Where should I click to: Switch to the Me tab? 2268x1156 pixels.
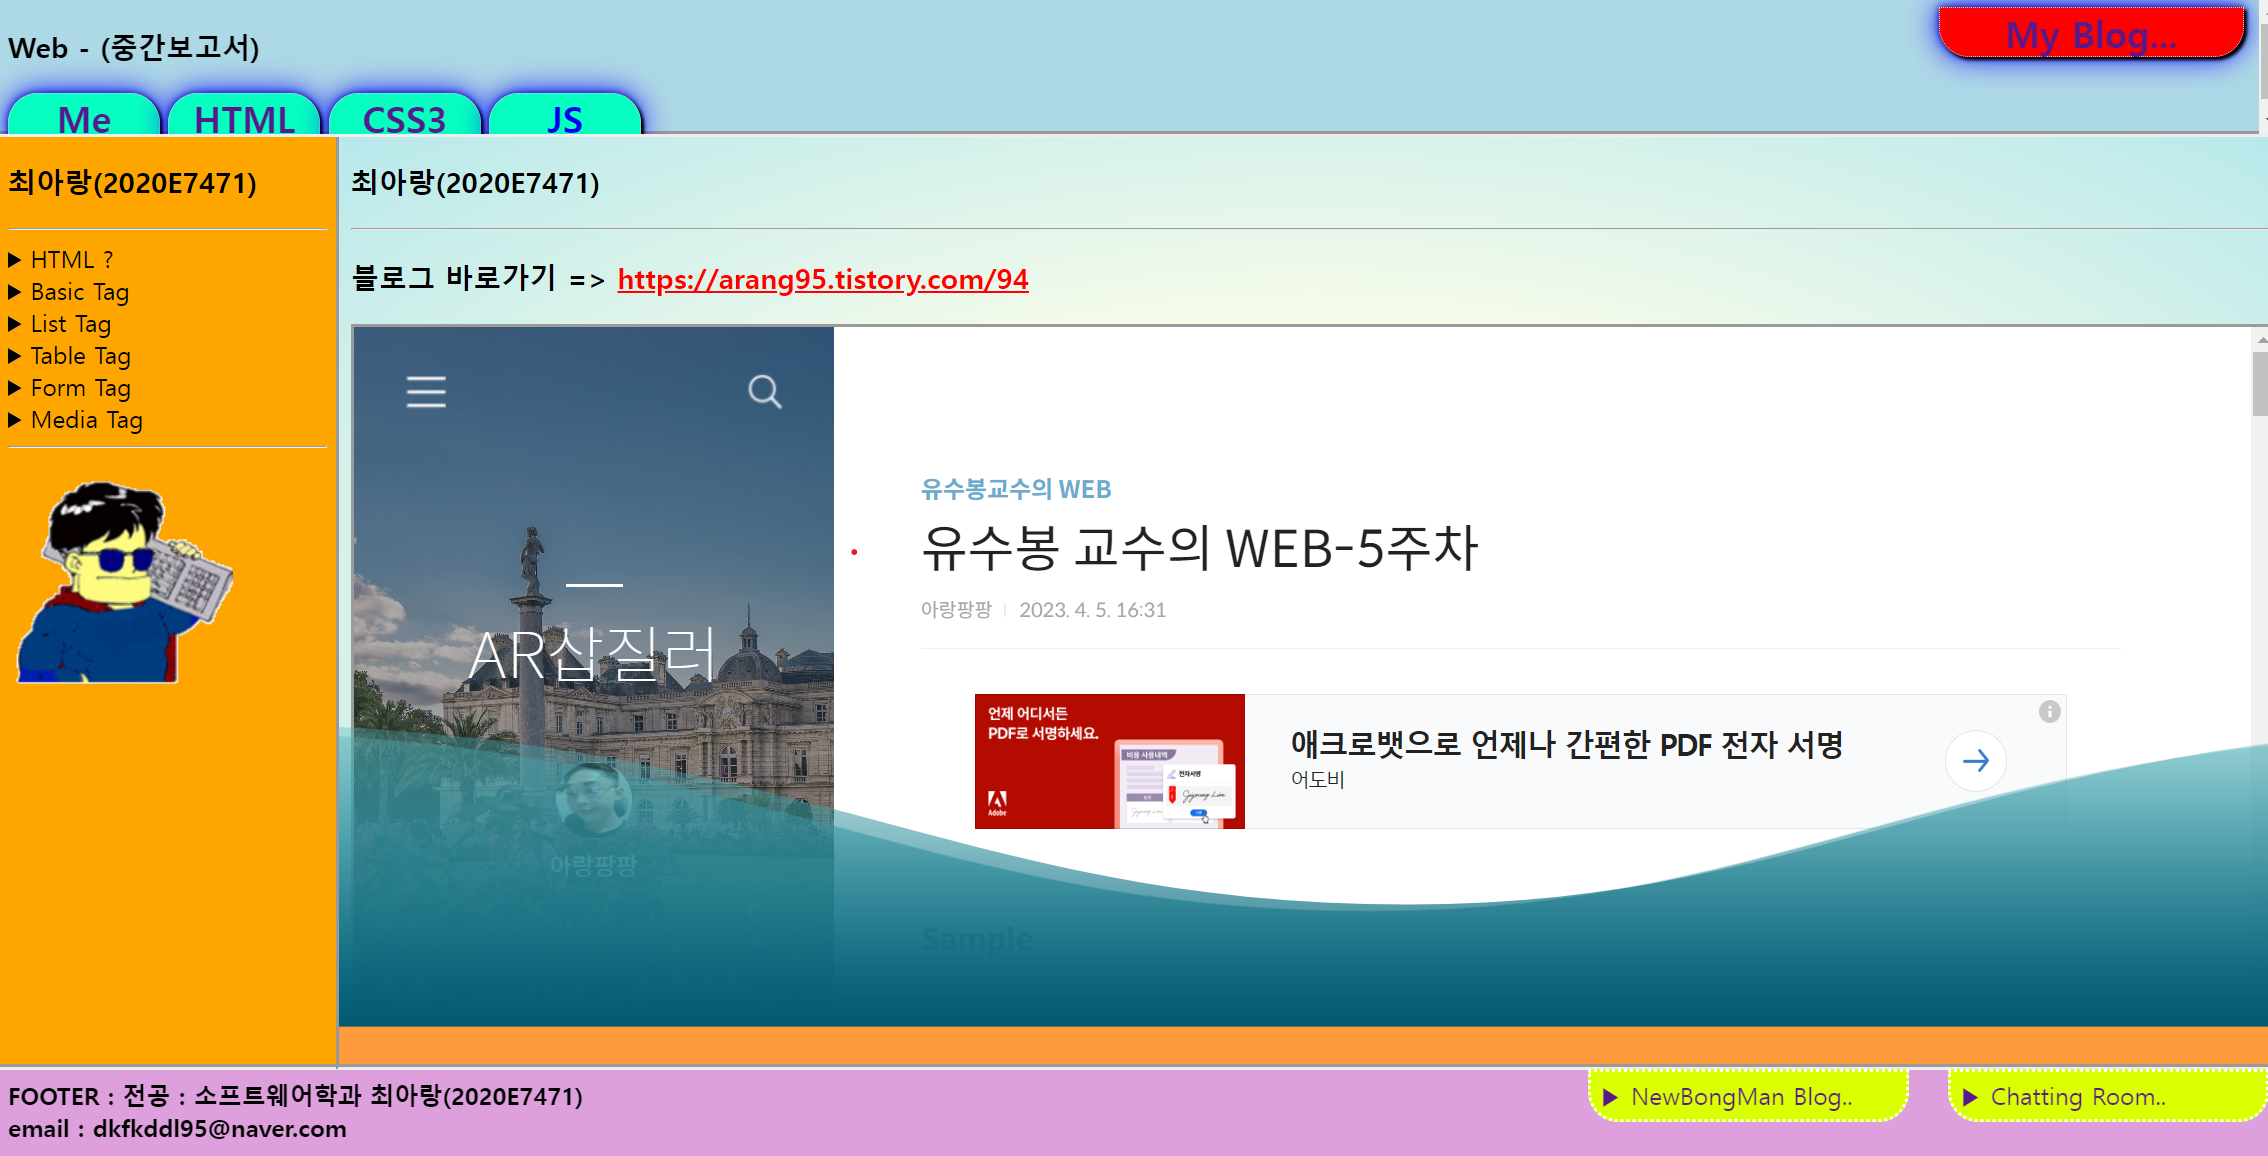(84, 117)
